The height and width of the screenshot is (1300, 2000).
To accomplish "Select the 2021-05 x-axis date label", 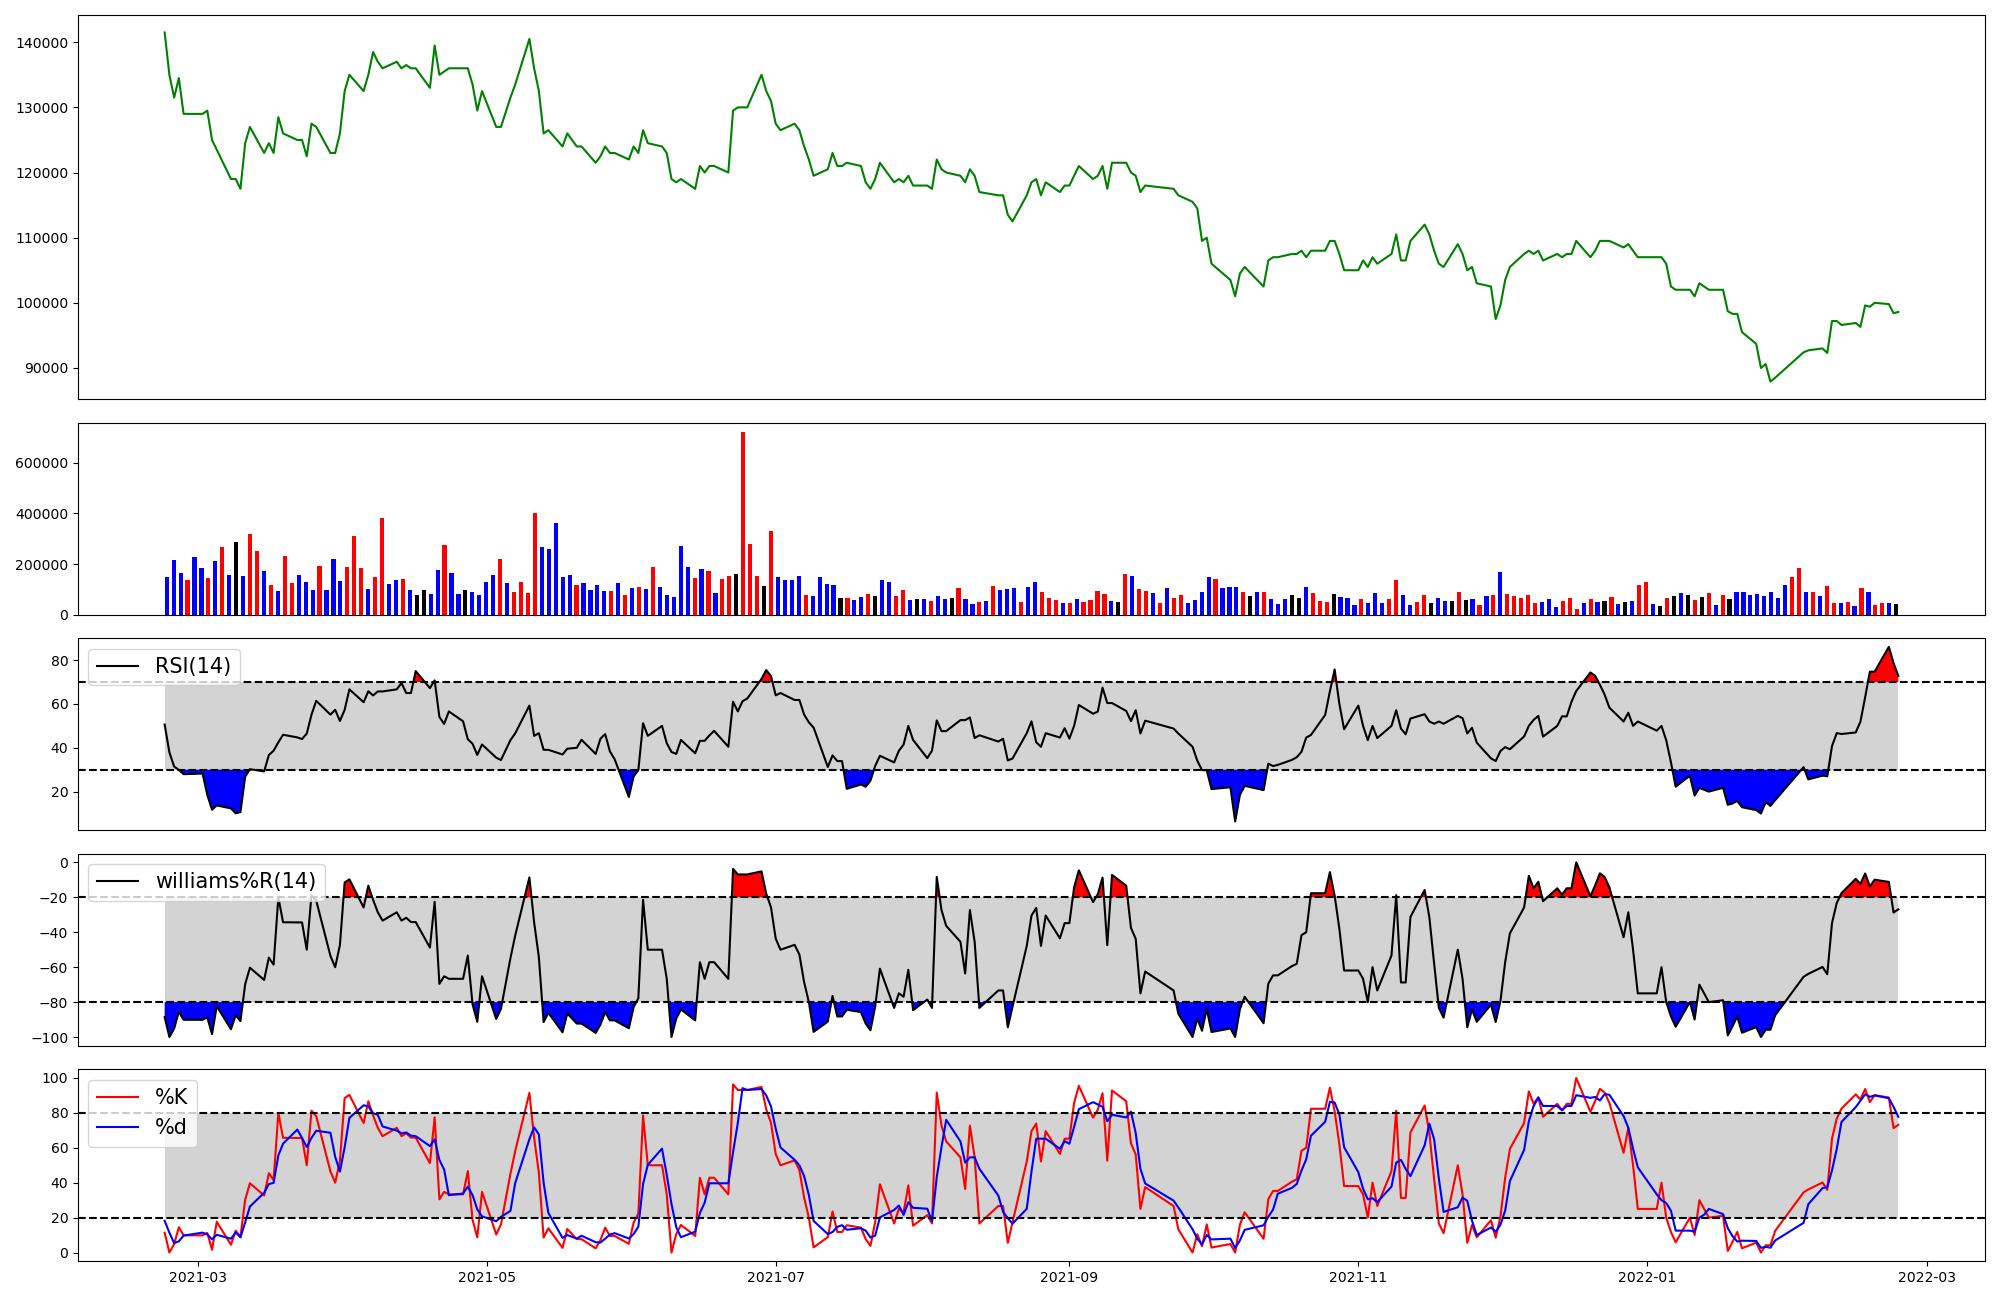I will (x=487, y=1277).
